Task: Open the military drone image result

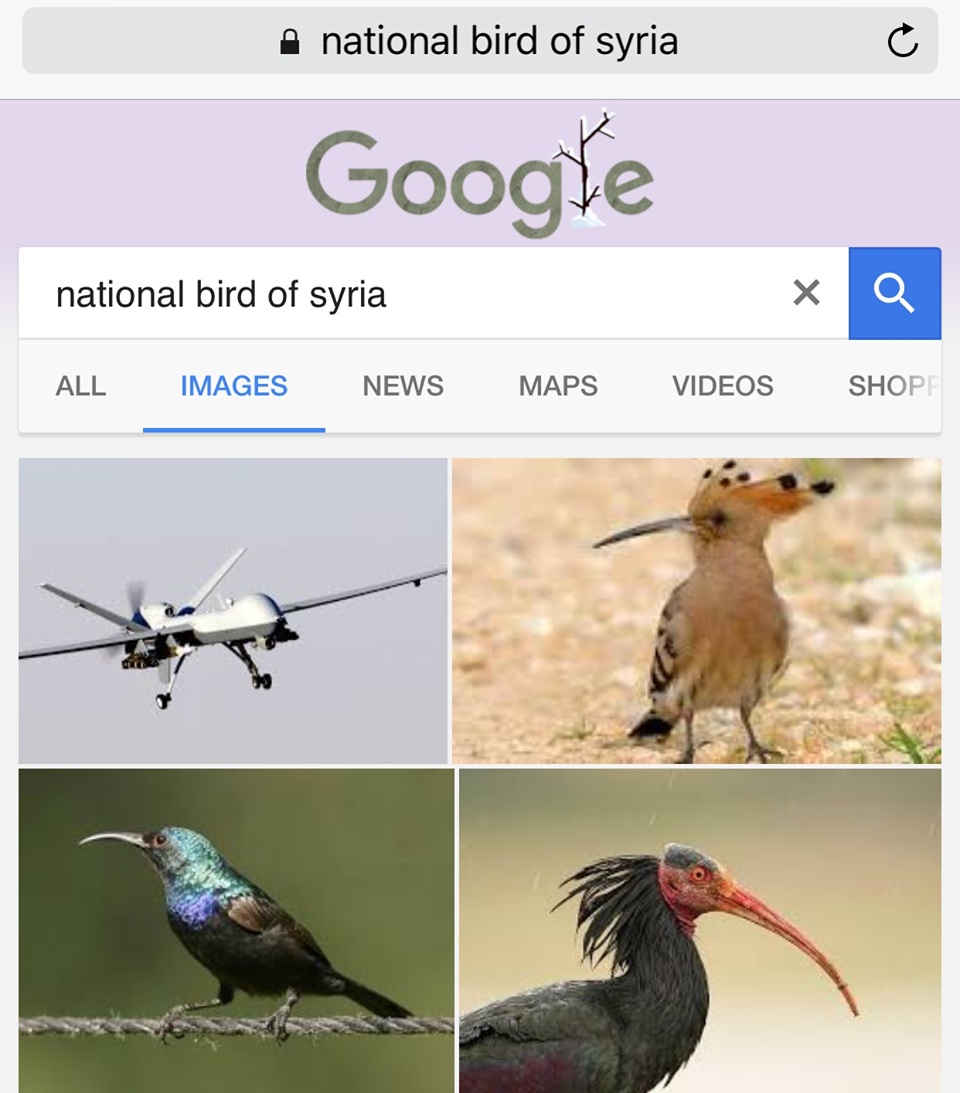Action: click(233, 611)
